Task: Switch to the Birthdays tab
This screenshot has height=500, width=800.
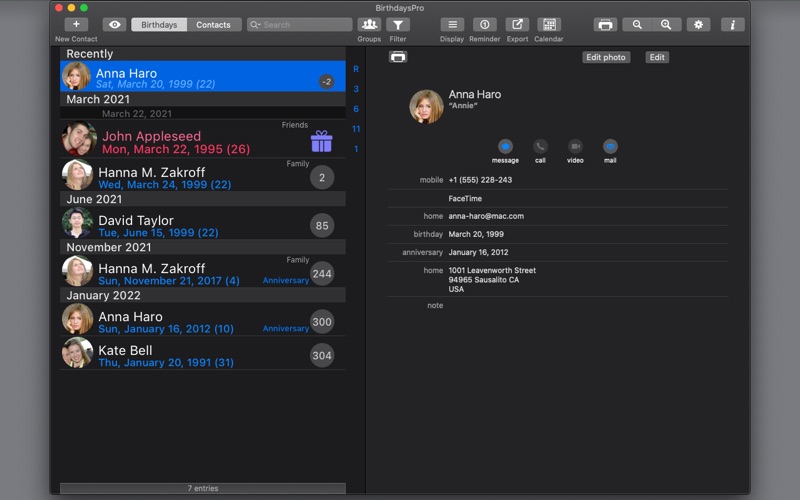Action: tap(159, 24)
